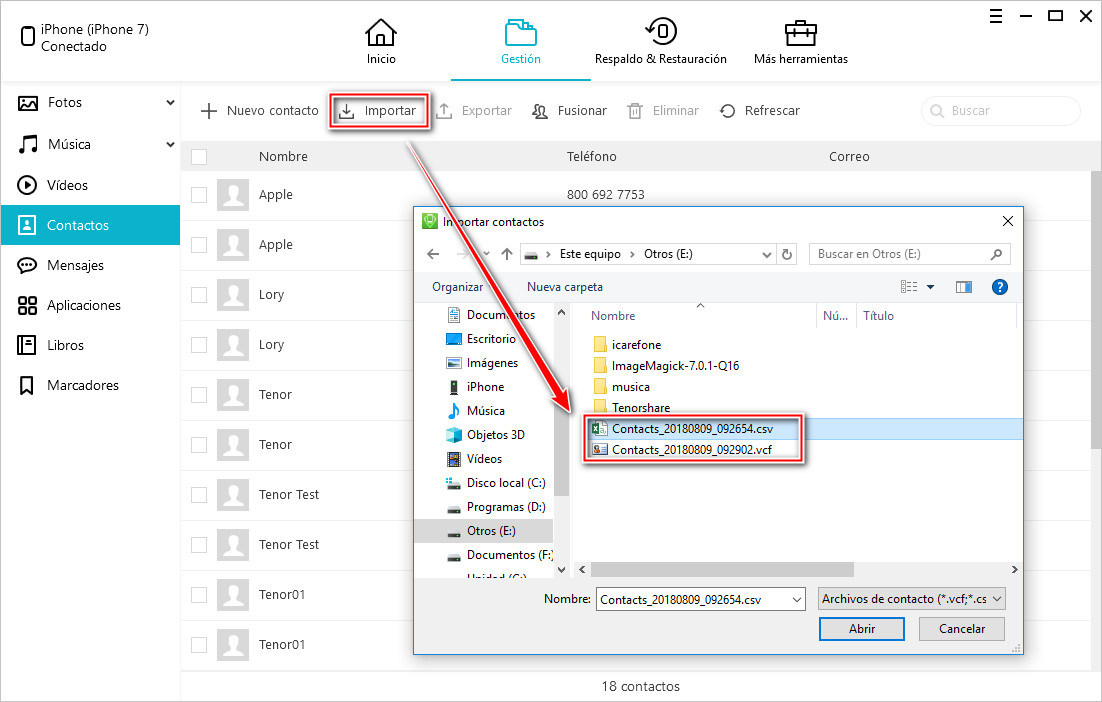Select checkbox beside Tenor Test contact

[x=199, y=495]
